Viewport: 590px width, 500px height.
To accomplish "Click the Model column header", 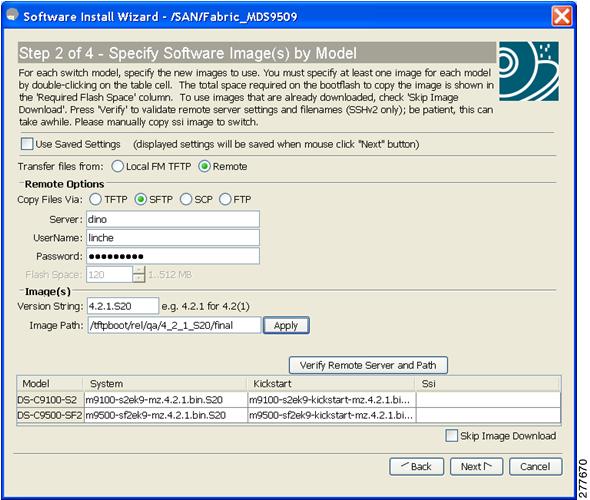I will (50, 383).
